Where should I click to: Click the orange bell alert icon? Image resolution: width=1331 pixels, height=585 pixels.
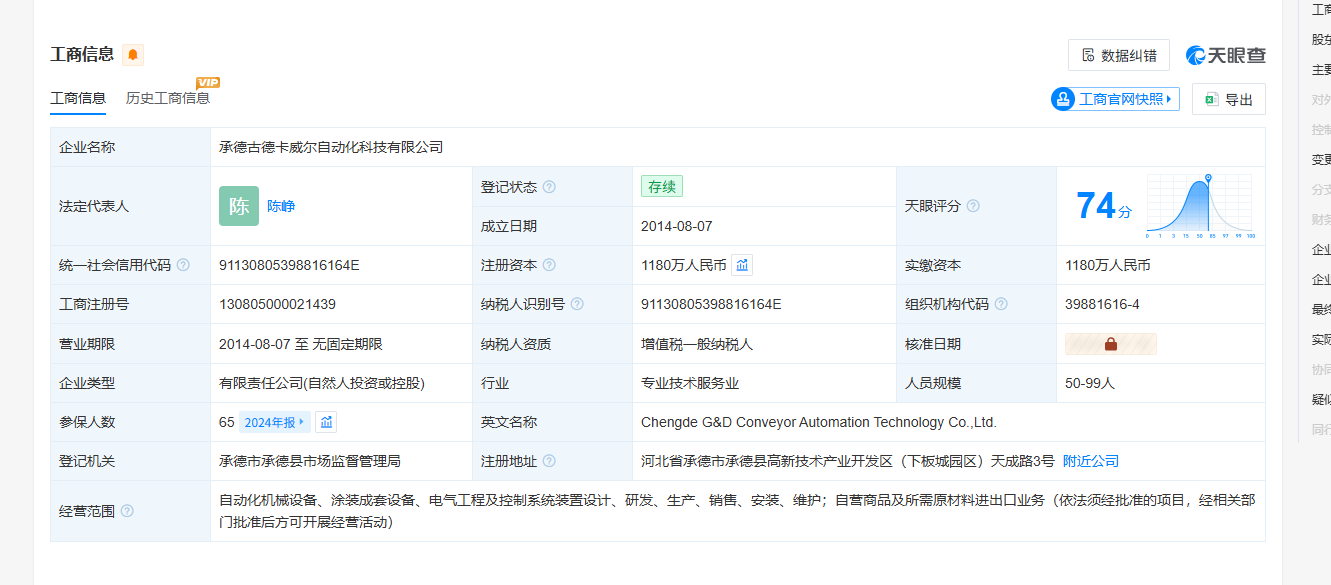click(133, 55)
